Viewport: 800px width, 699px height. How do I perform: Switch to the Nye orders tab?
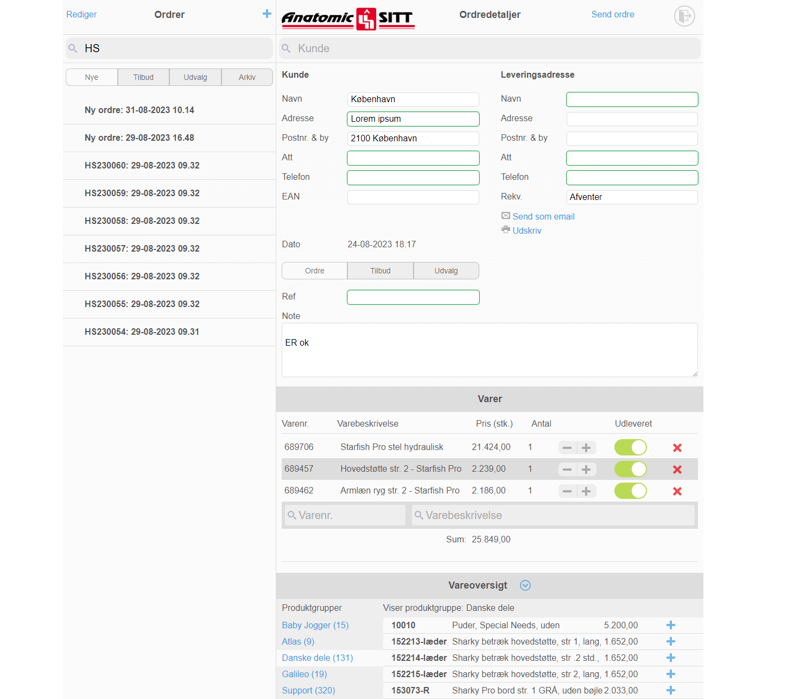92,77
